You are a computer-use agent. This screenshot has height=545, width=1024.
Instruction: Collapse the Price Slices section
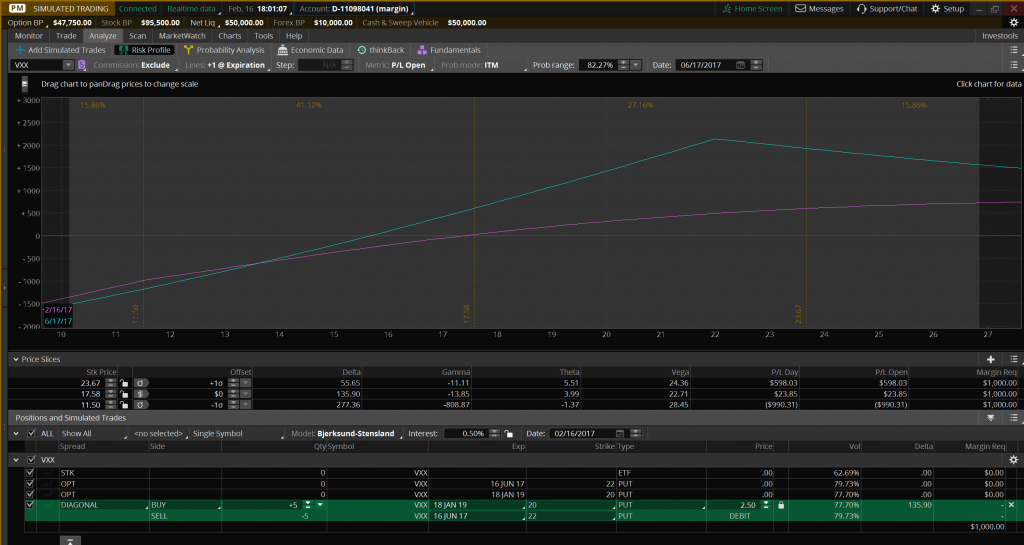[14, 359]
